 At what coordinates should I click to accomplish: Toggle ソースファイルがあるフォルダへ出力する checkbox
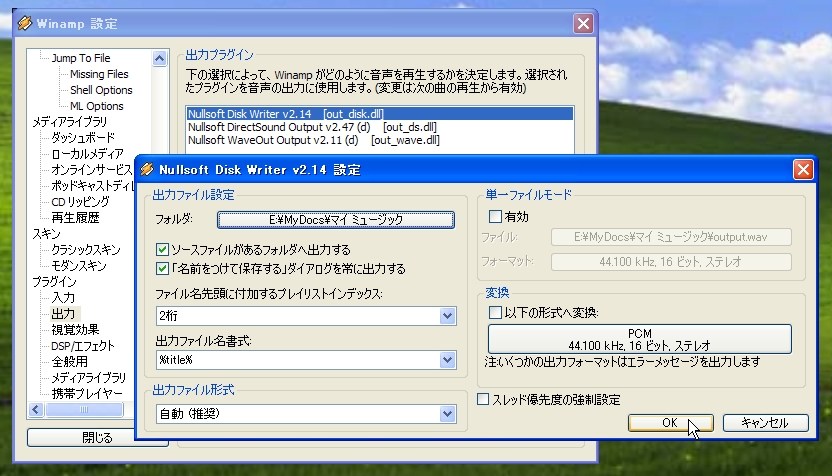(x=162, y=249)
